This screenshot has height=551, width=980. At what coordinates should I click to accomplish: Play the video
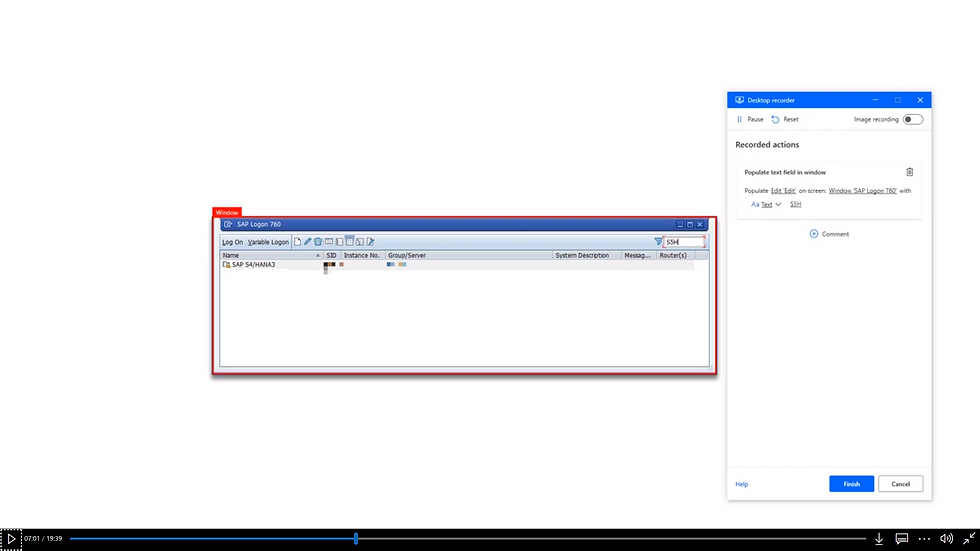(11, 539)
